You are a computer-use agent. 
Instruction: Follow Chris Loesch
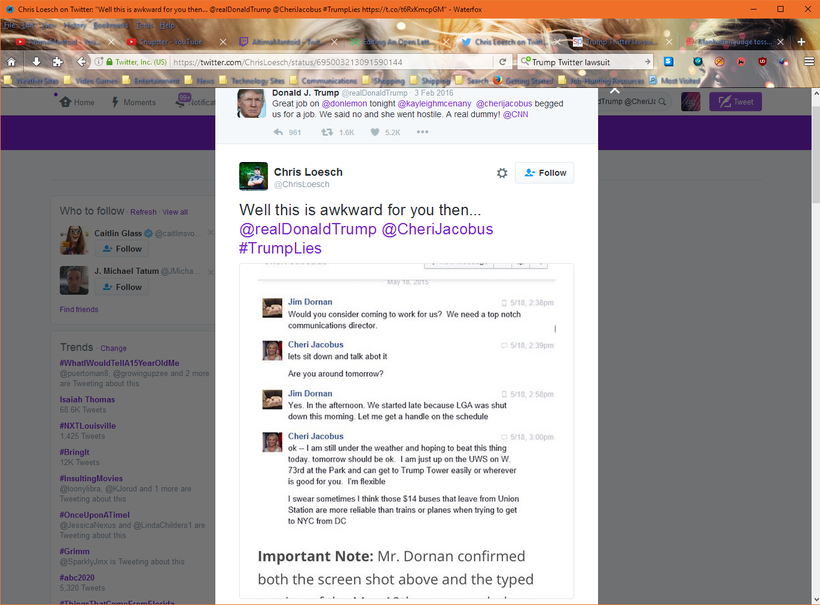point(544,173)
